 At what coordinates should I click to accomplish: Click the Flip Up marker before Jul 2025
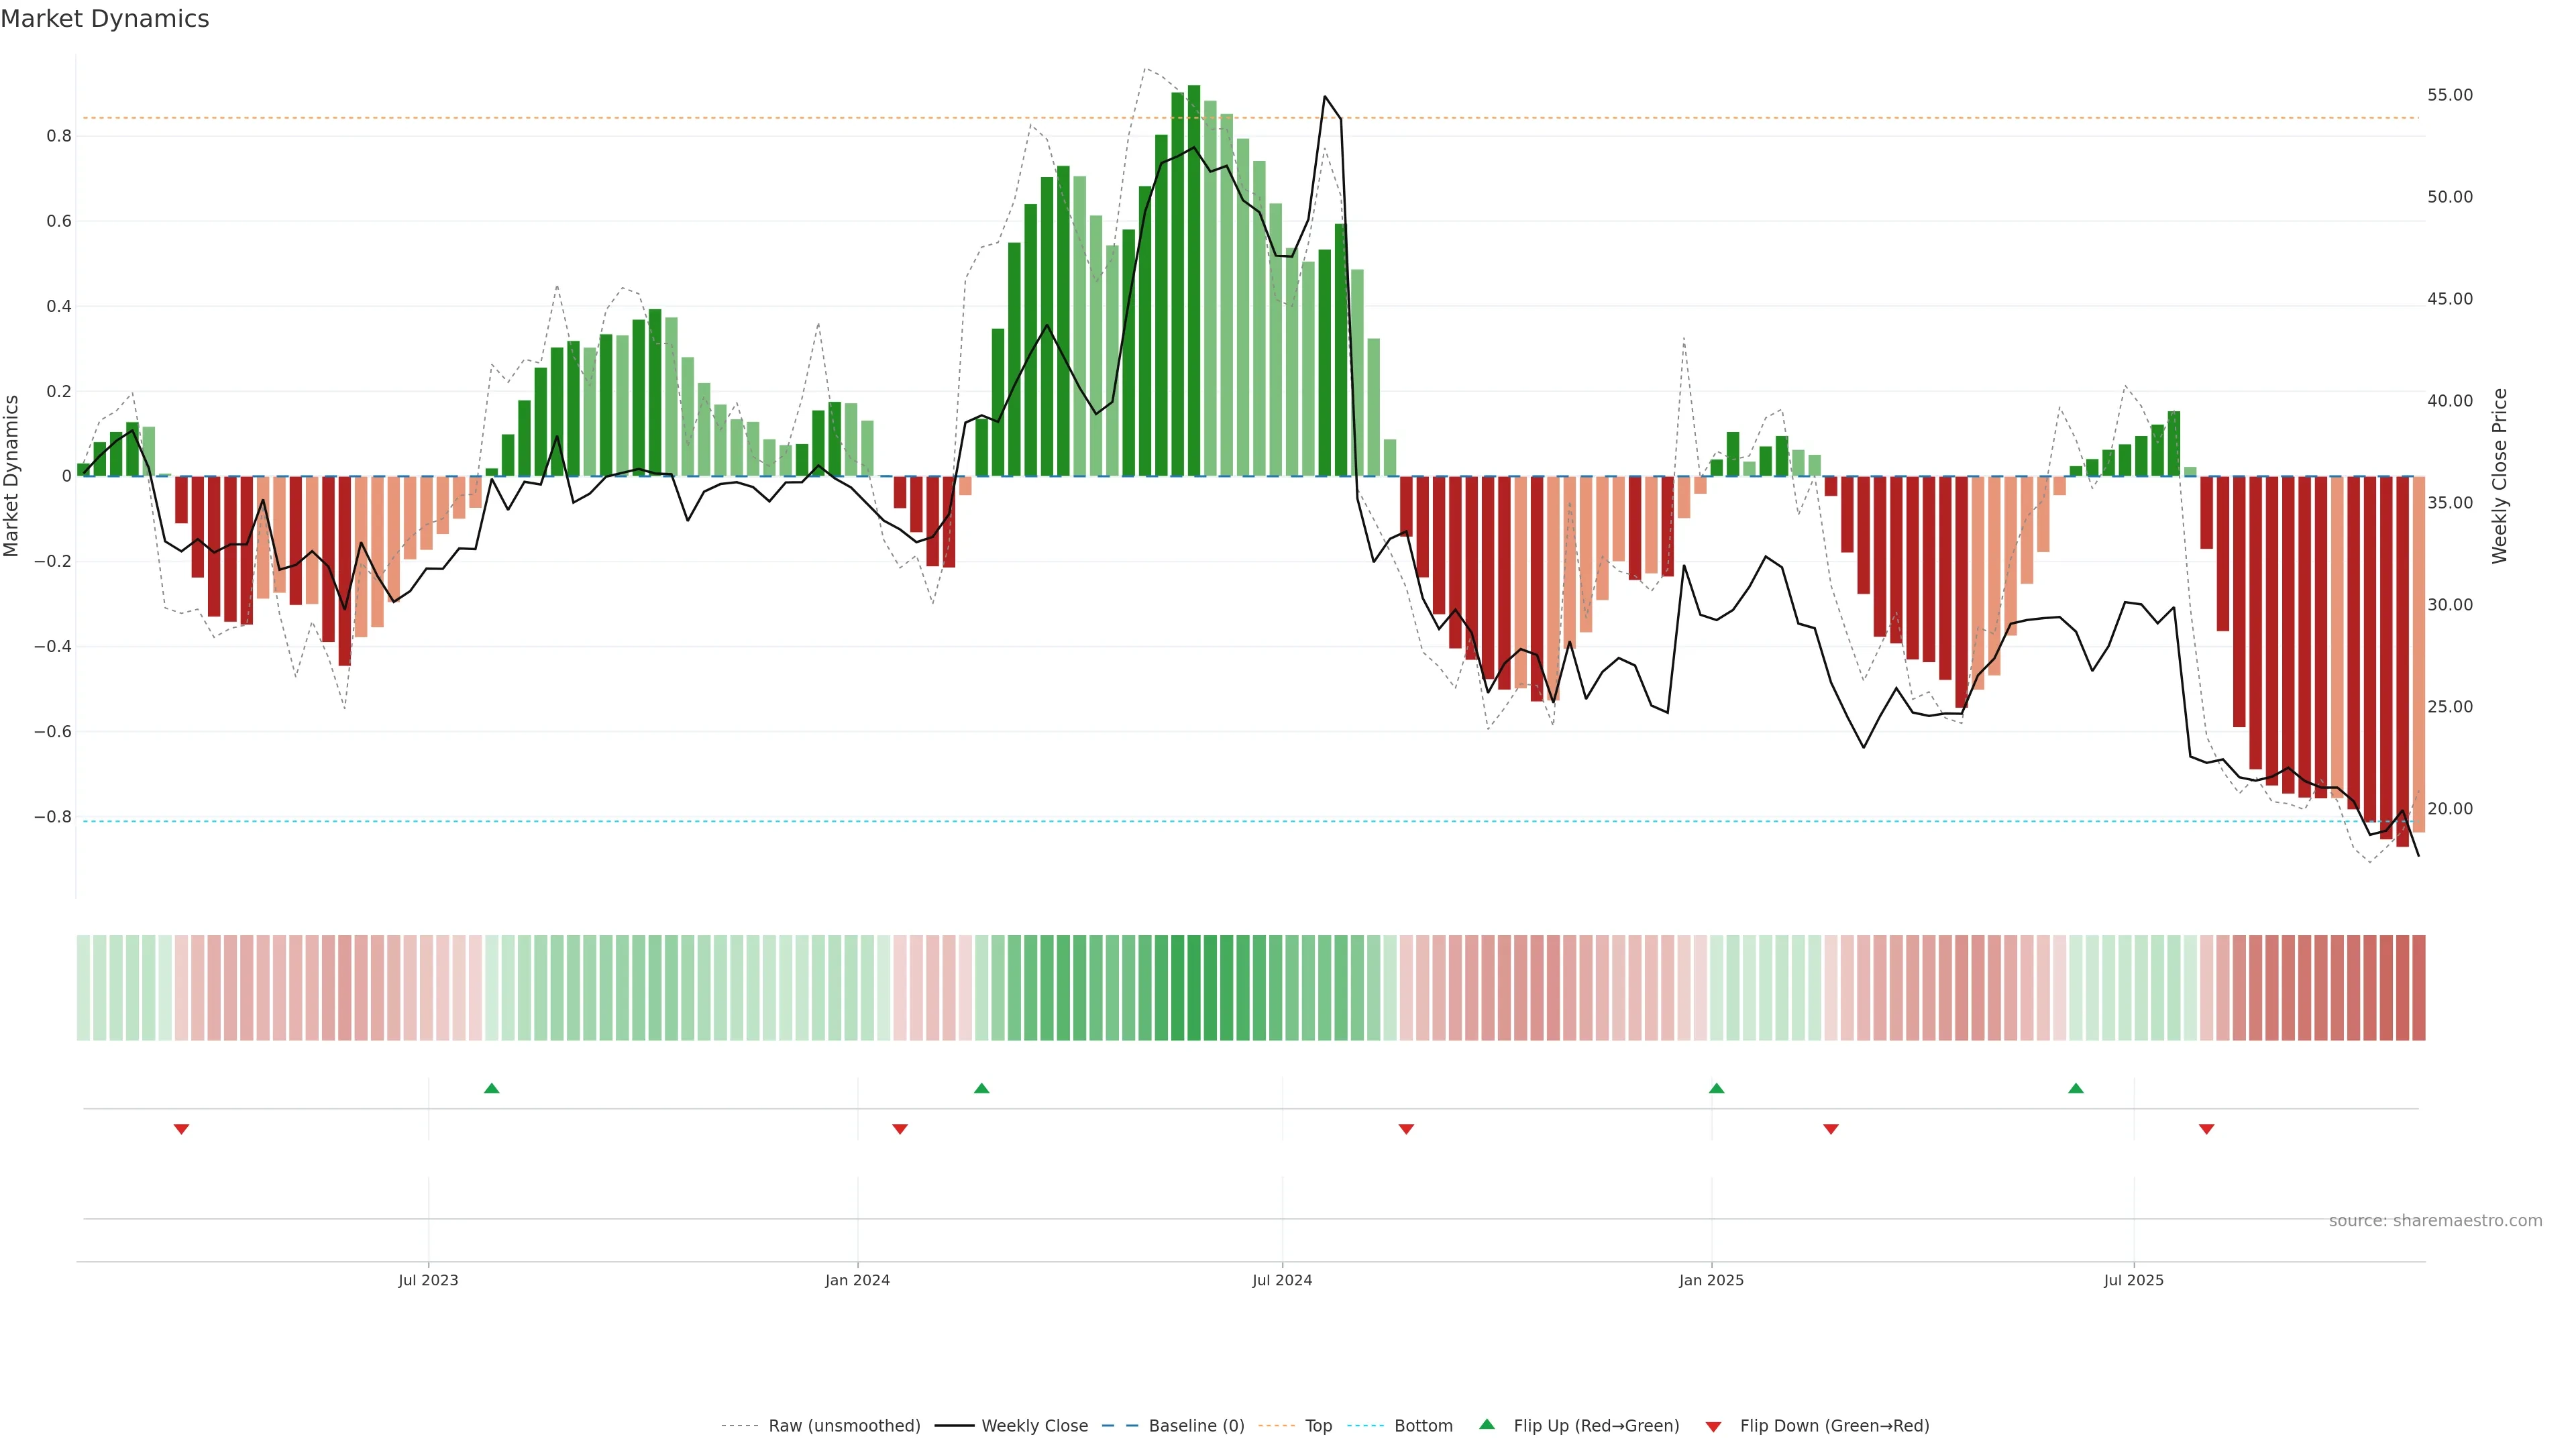click(2076, 1088)
